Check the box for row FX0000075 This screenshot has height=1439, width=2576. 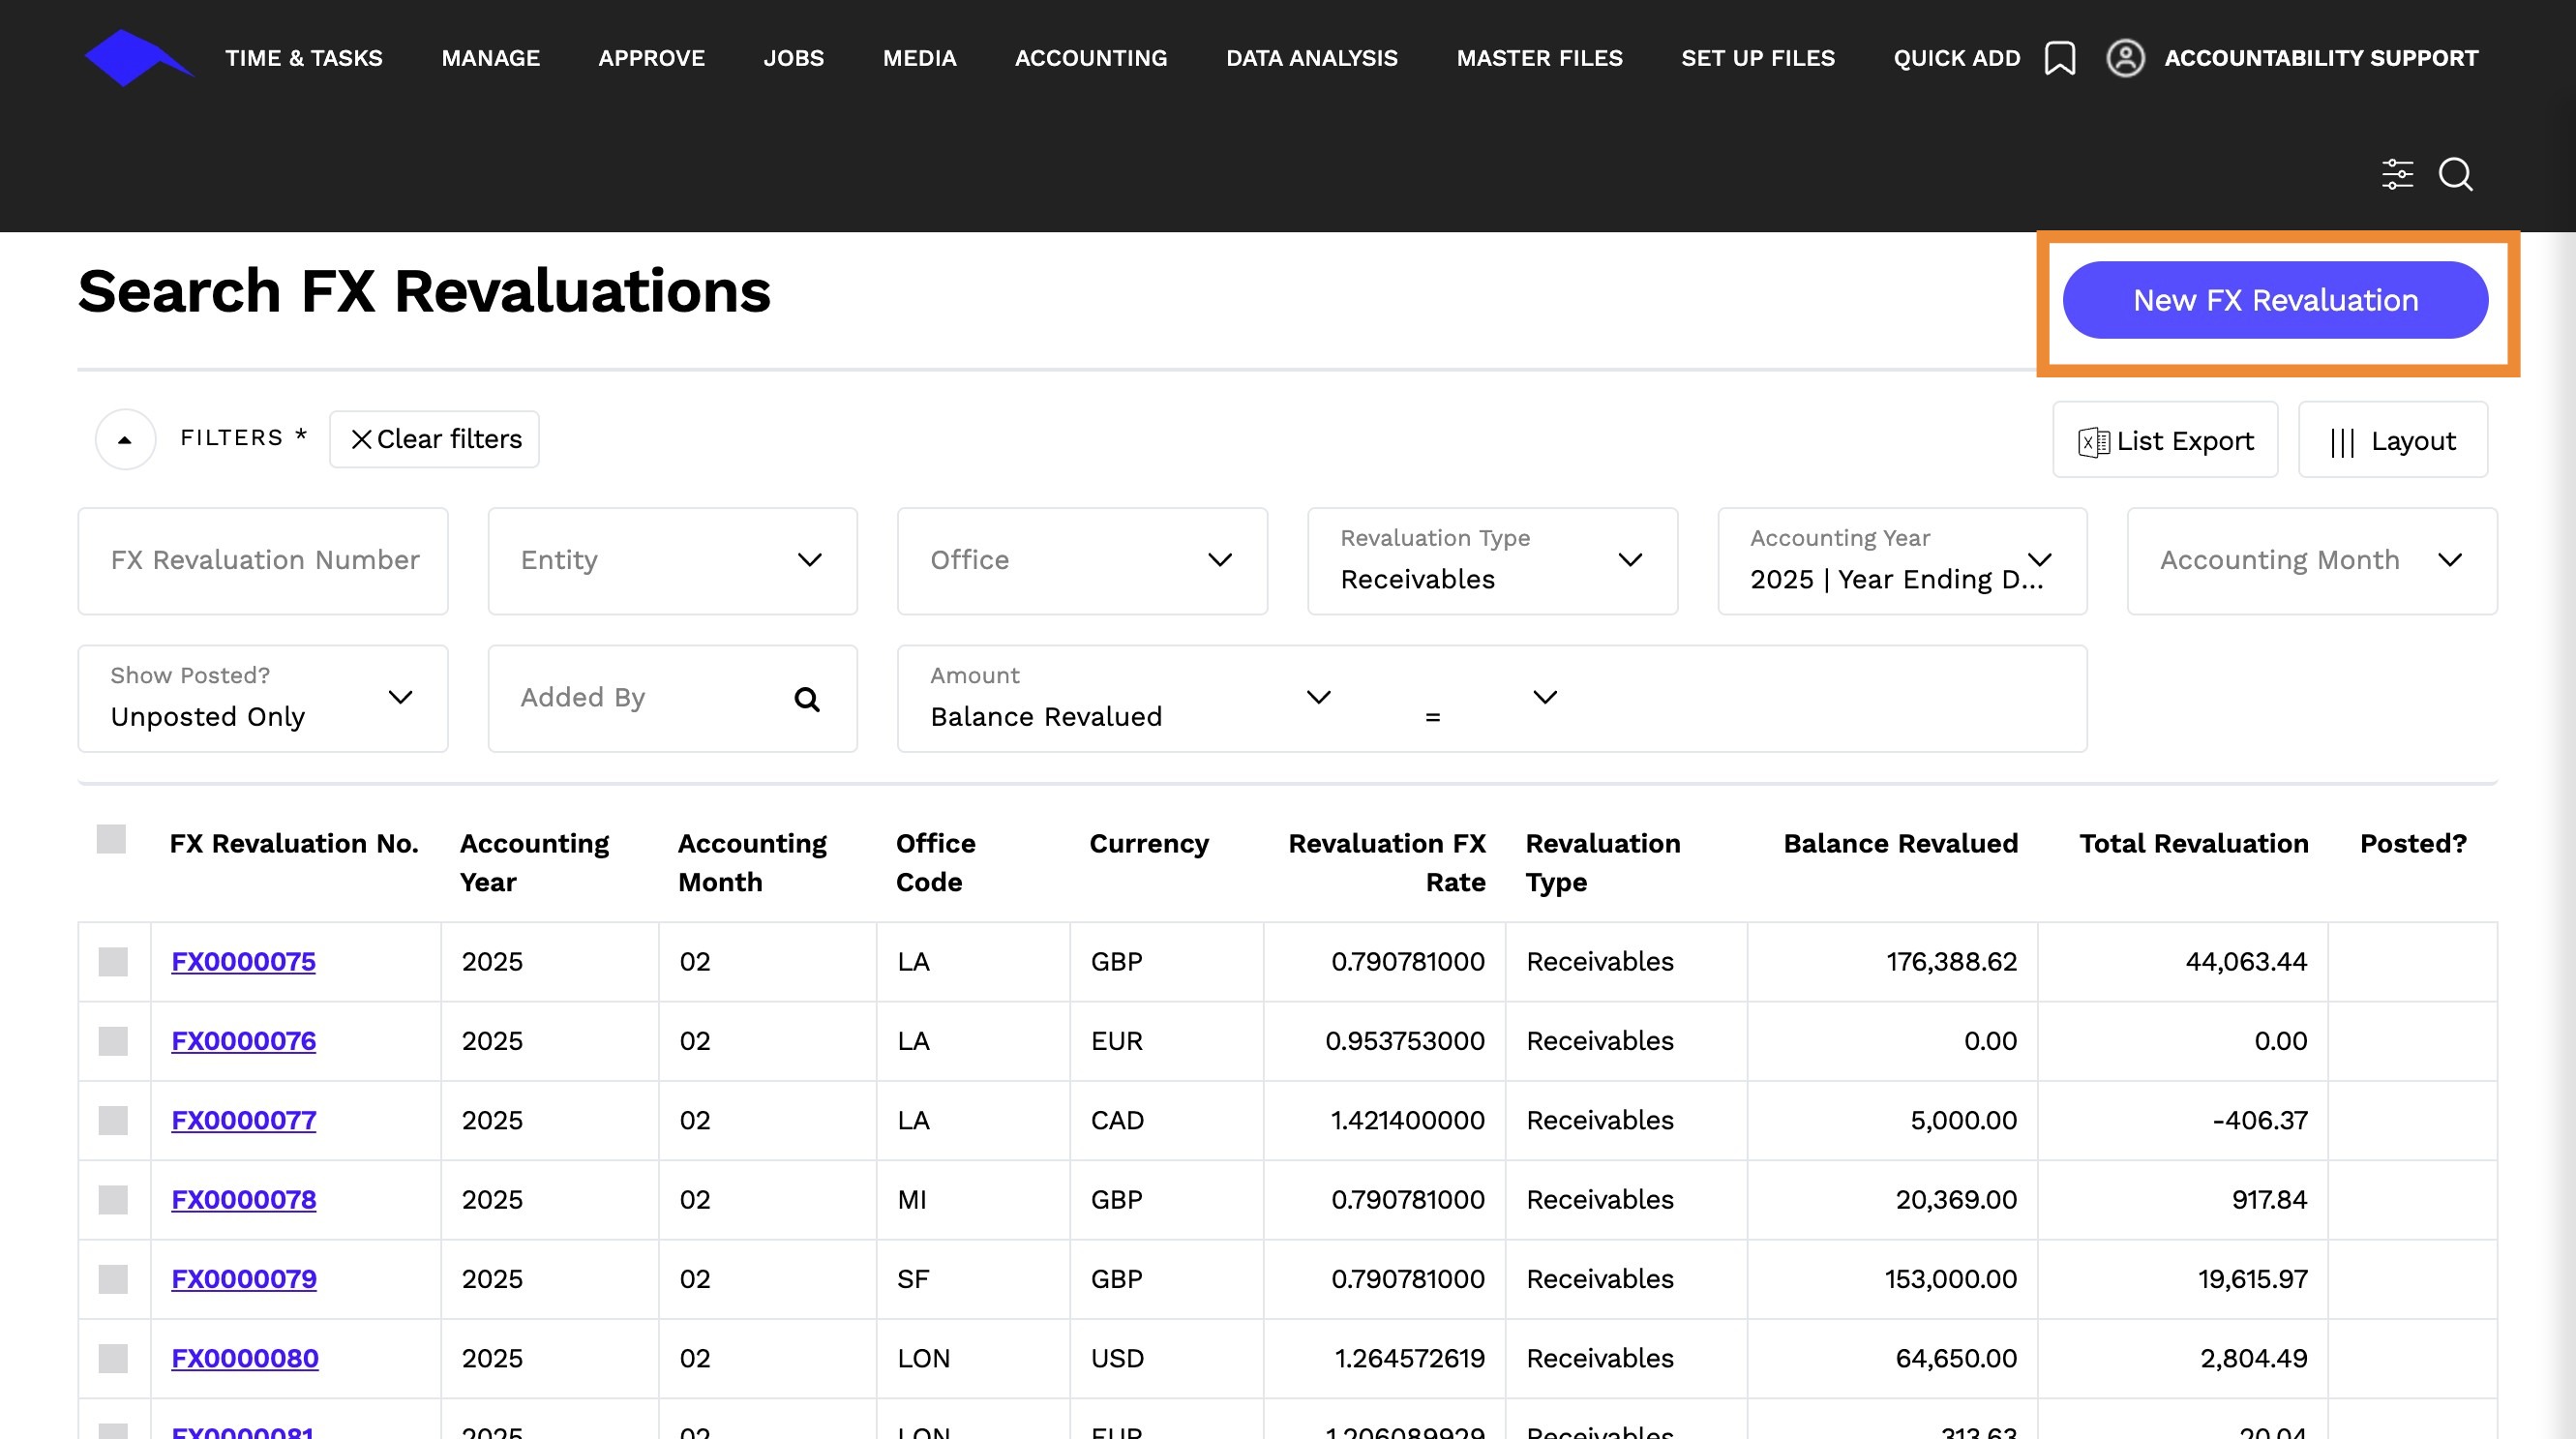113,962
